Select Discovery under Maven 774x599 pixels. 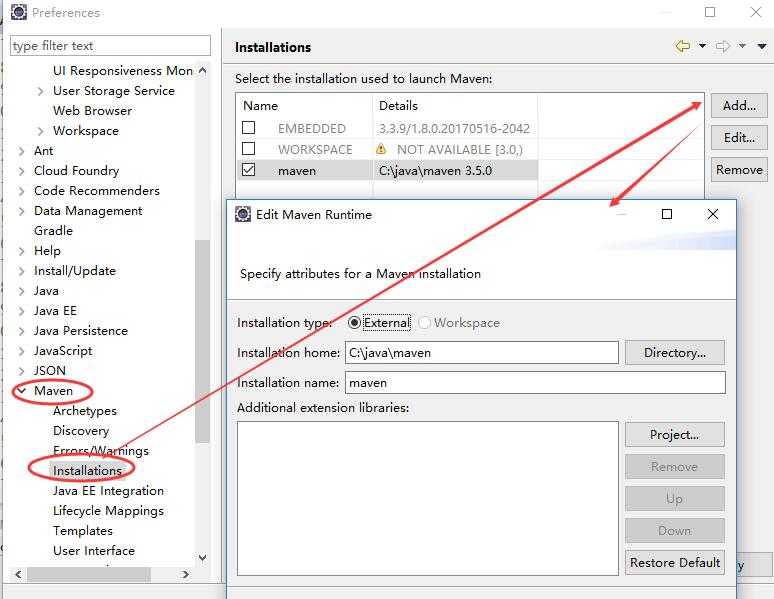click(81, 431)
